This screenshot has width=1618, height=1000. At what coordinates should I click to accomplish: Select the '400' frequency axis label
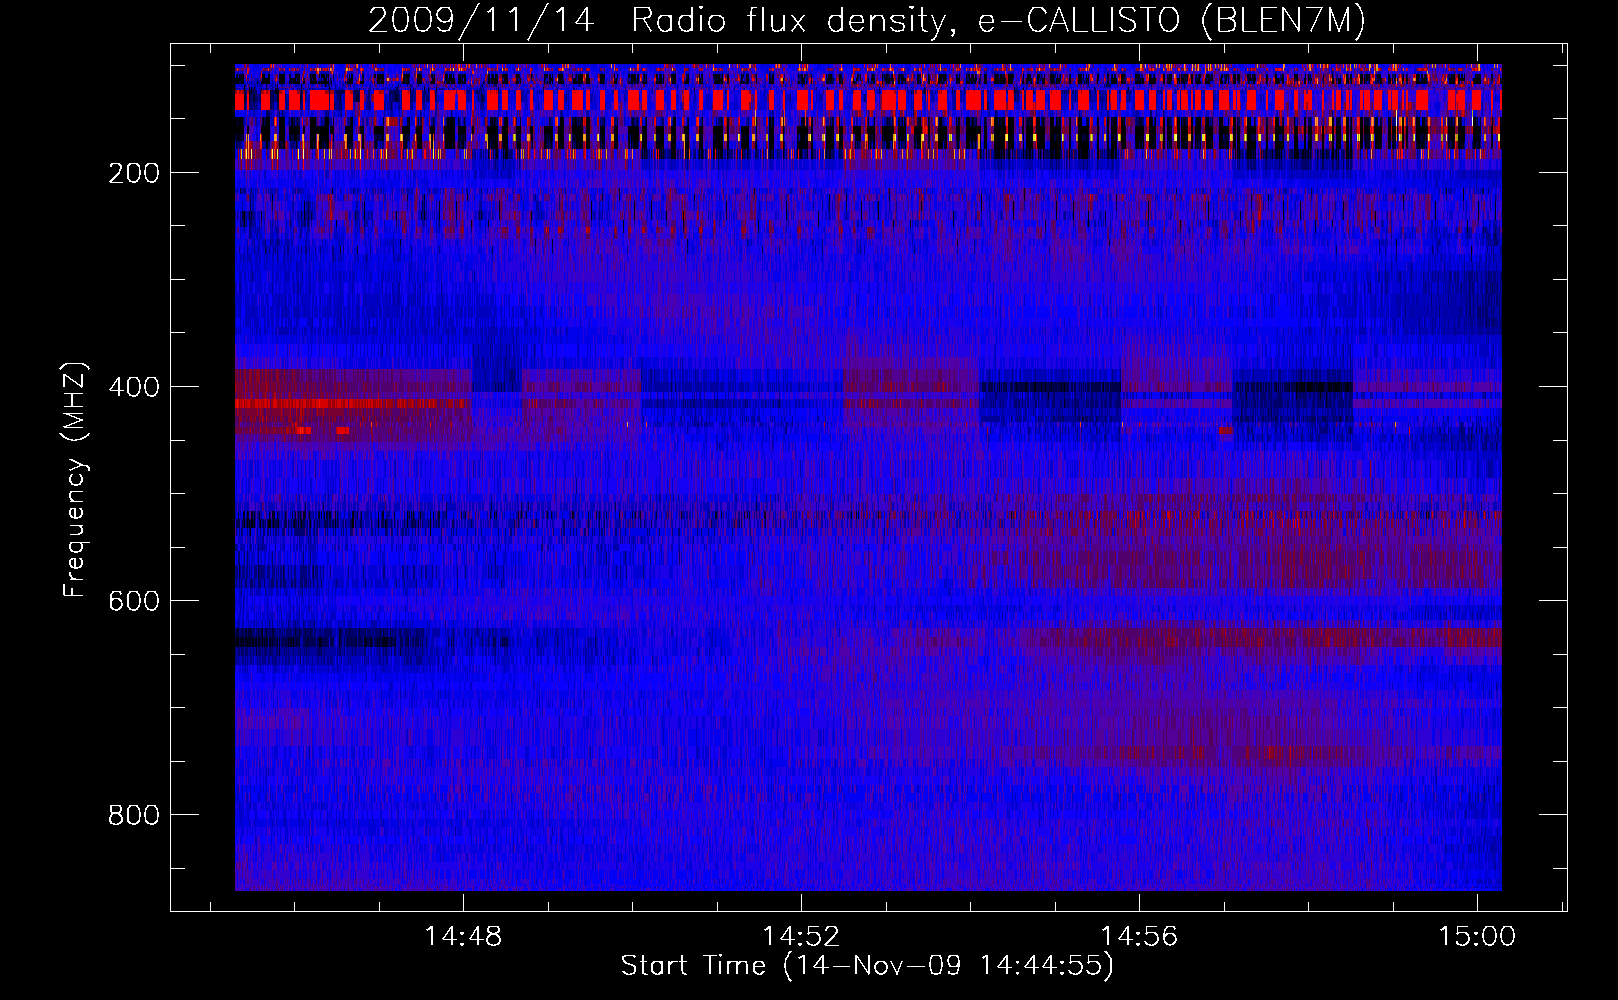(x=134, y=387)
